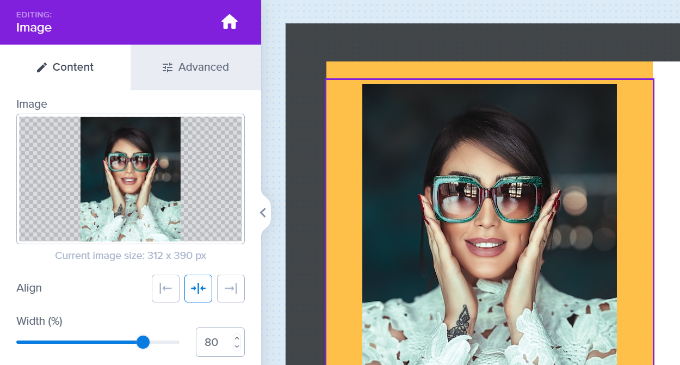Increase width with the stepper up arrow

(x=237, y=338)
